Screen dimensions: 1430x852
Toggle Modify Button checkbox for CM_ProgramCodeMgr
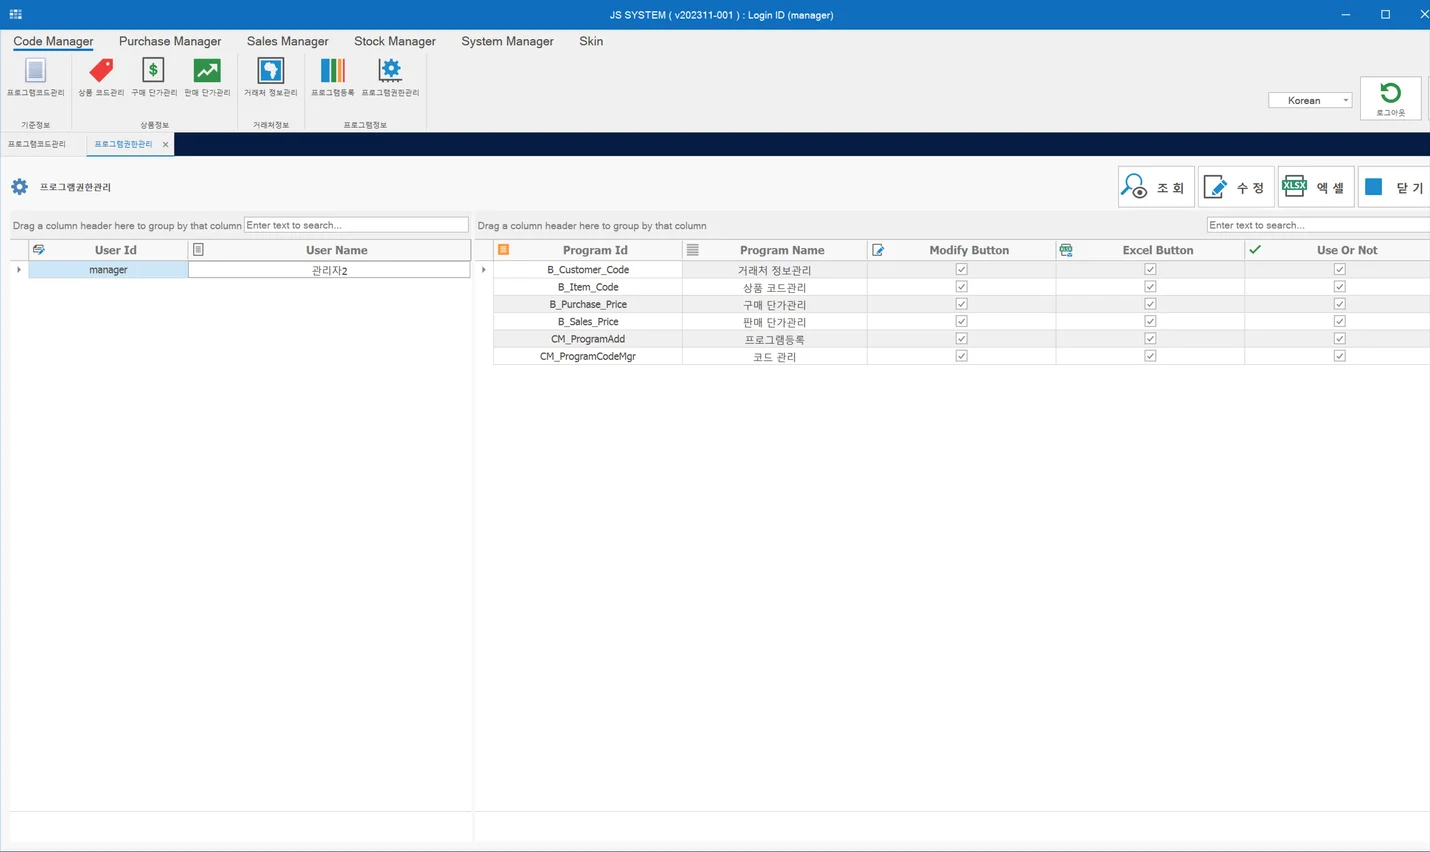[x=961, y=356]
